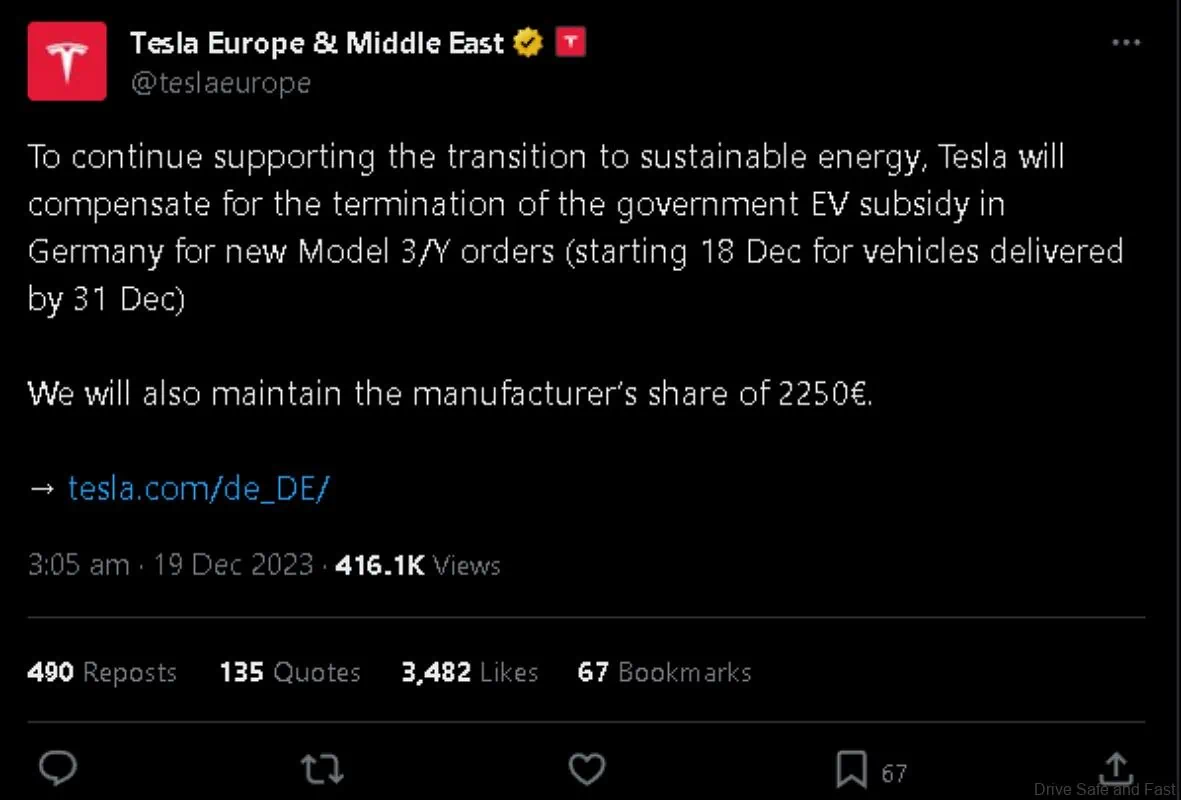View the 135 Quotes list
This screenshot has width=1181, height=800.
[290, 672]
